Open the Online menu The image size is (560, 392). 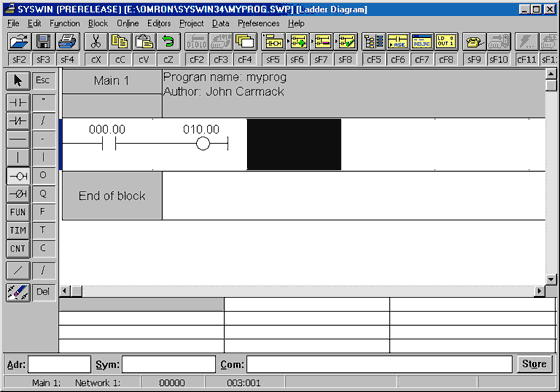coord(128,24)
